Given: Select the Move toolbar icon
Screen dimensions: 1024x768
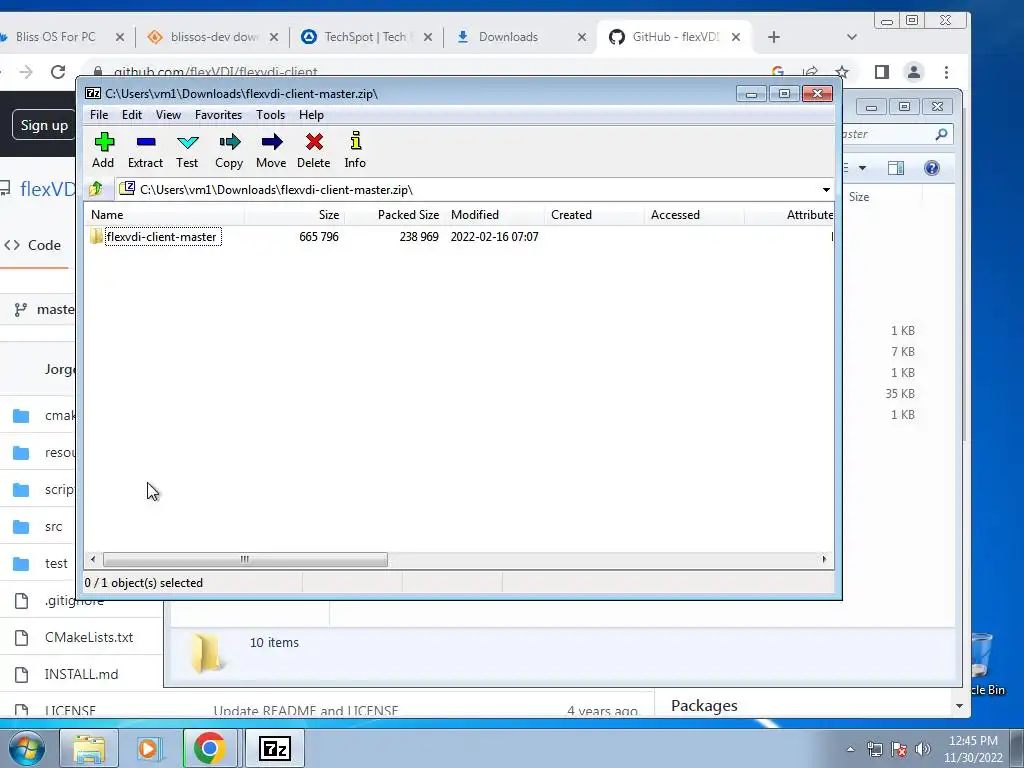Looking at the screenshot, I should pos(271,151).
